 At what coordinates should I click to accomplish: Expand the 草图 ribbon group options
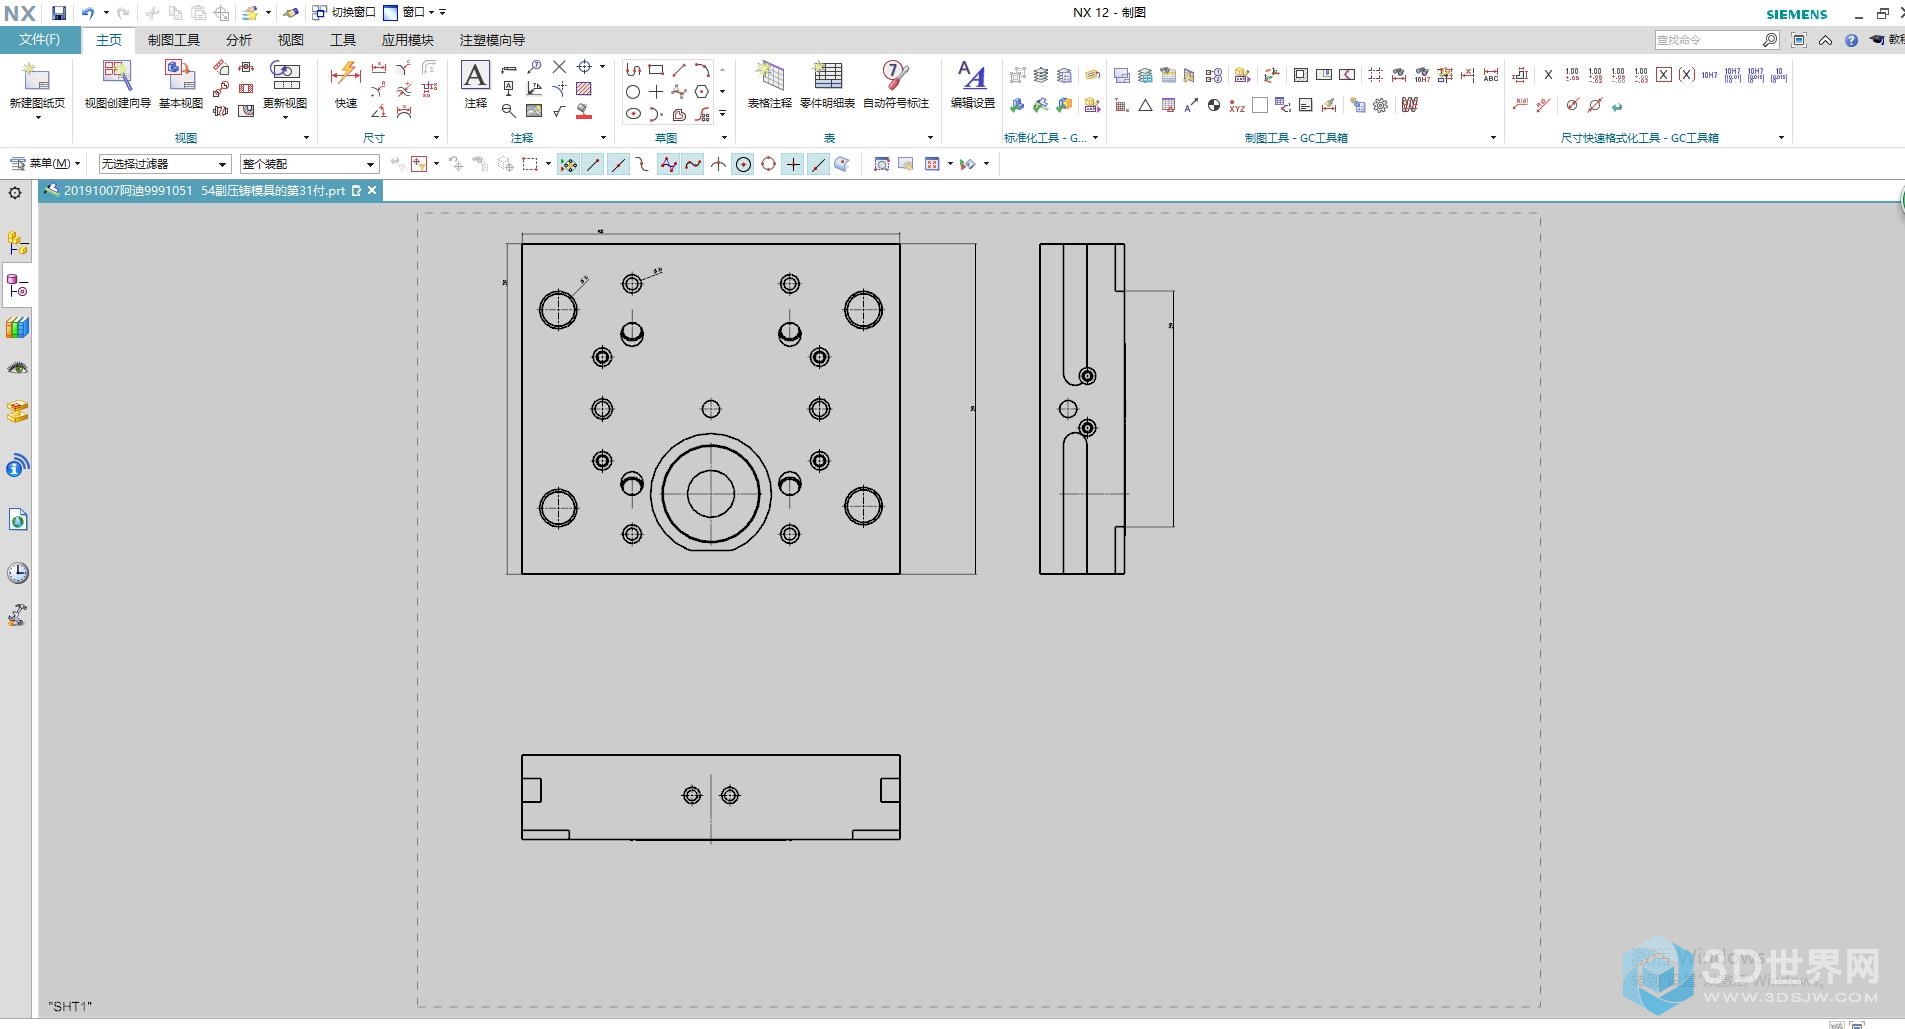[x=724, y=138]
